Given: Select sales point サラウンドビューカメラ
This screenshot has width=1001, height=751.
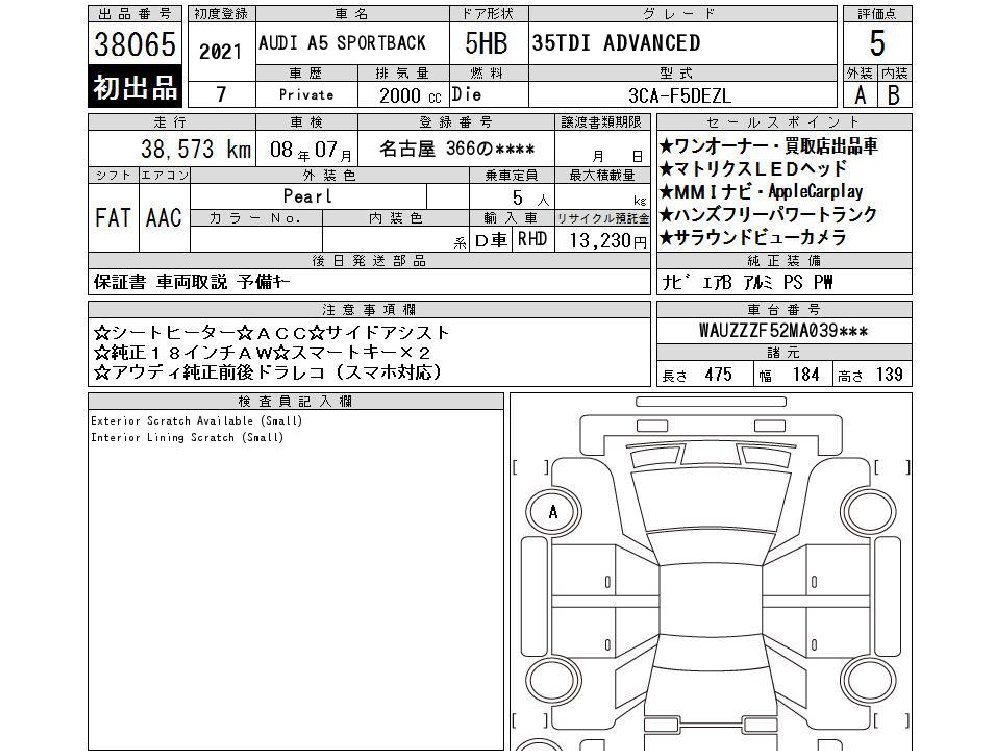Looking at the screenshot, I should coord(753,237).
